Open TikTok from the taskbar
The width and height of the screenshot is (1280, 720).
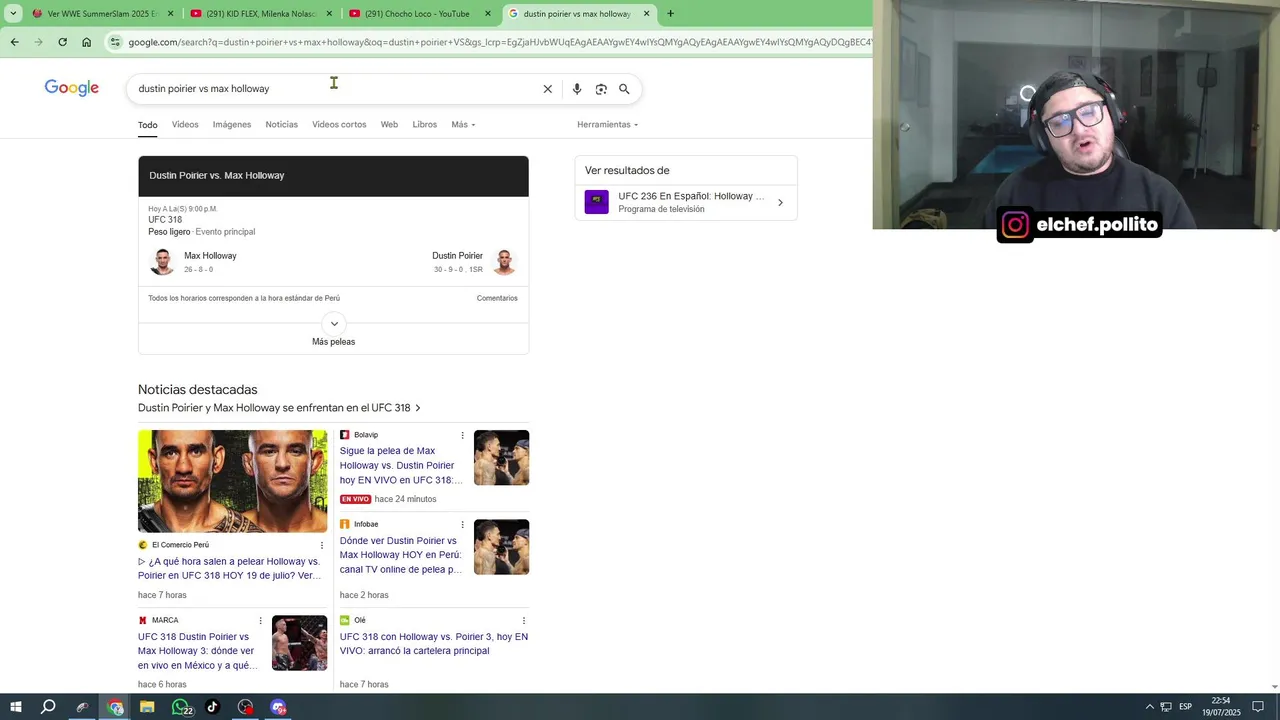[x=212, y=707]
